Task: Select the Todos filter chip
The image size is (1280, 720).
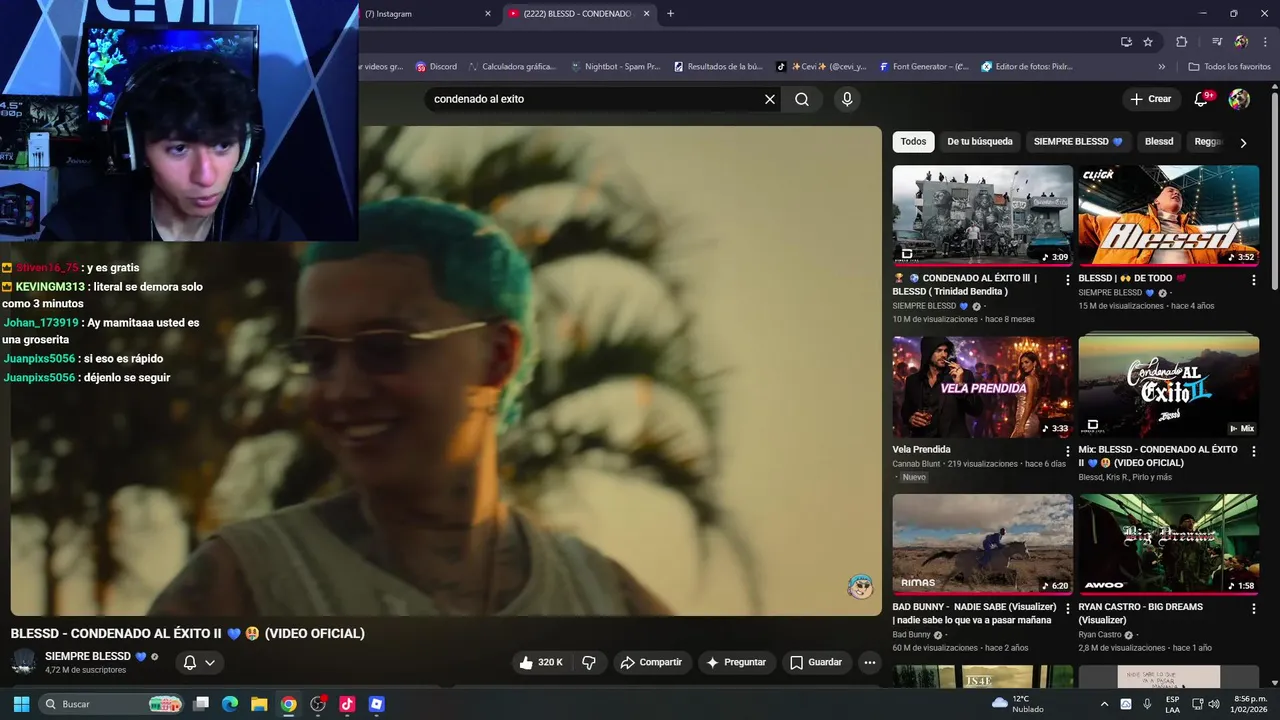Action: pyautogui.click(x=913, y=142)
